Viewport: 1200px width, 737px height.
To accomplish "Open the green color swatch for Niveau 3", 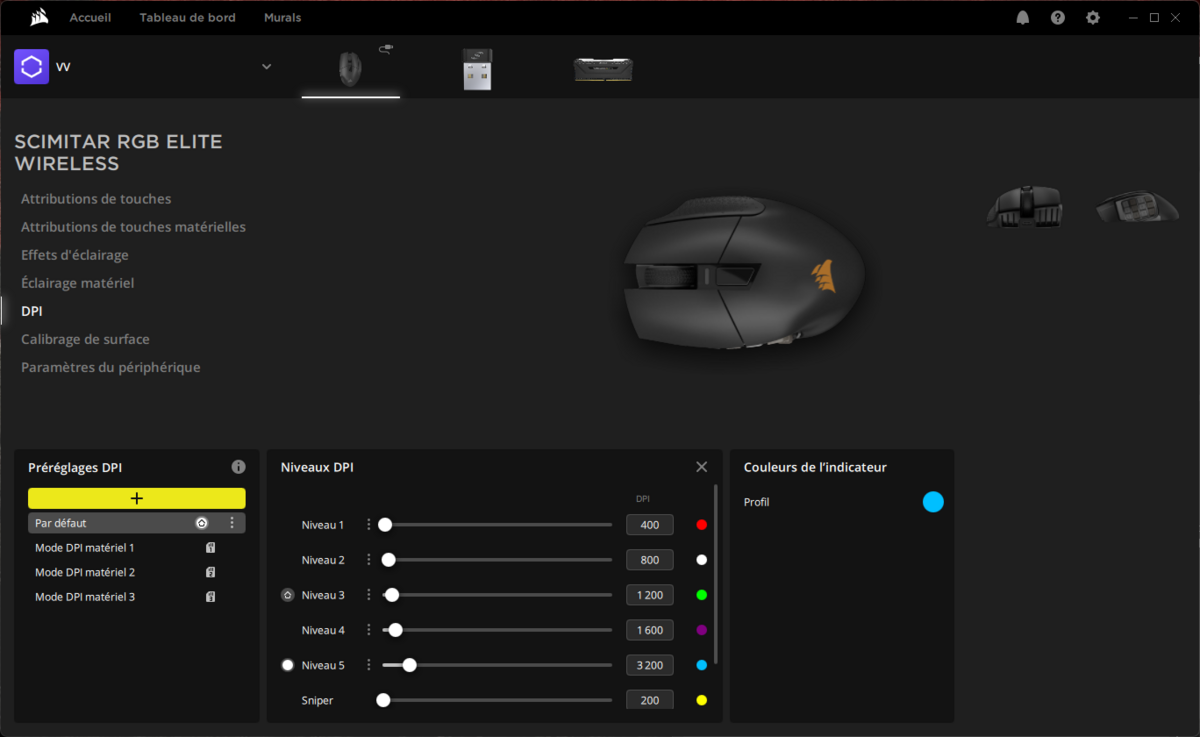I will (x=701, y=595).
